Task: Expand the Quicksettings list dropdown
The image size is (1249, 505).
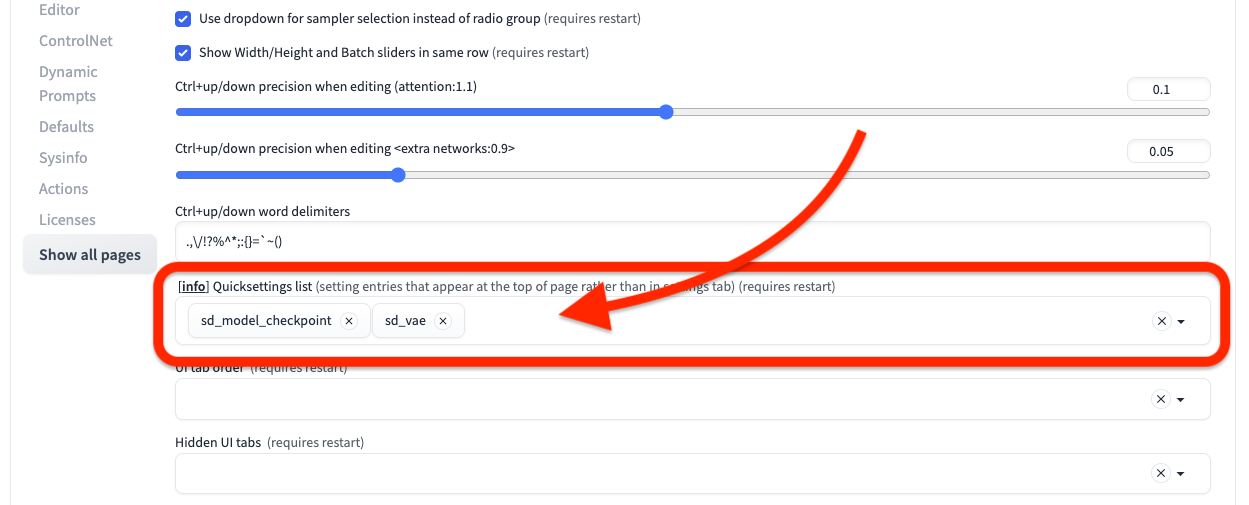Action: tap(1181, 322)
